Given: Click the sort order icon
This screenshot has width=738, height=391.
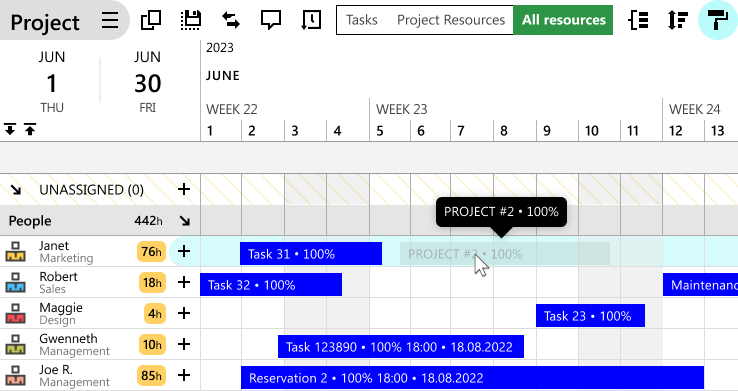Looking at the screenshot, I should pos(678,20).
